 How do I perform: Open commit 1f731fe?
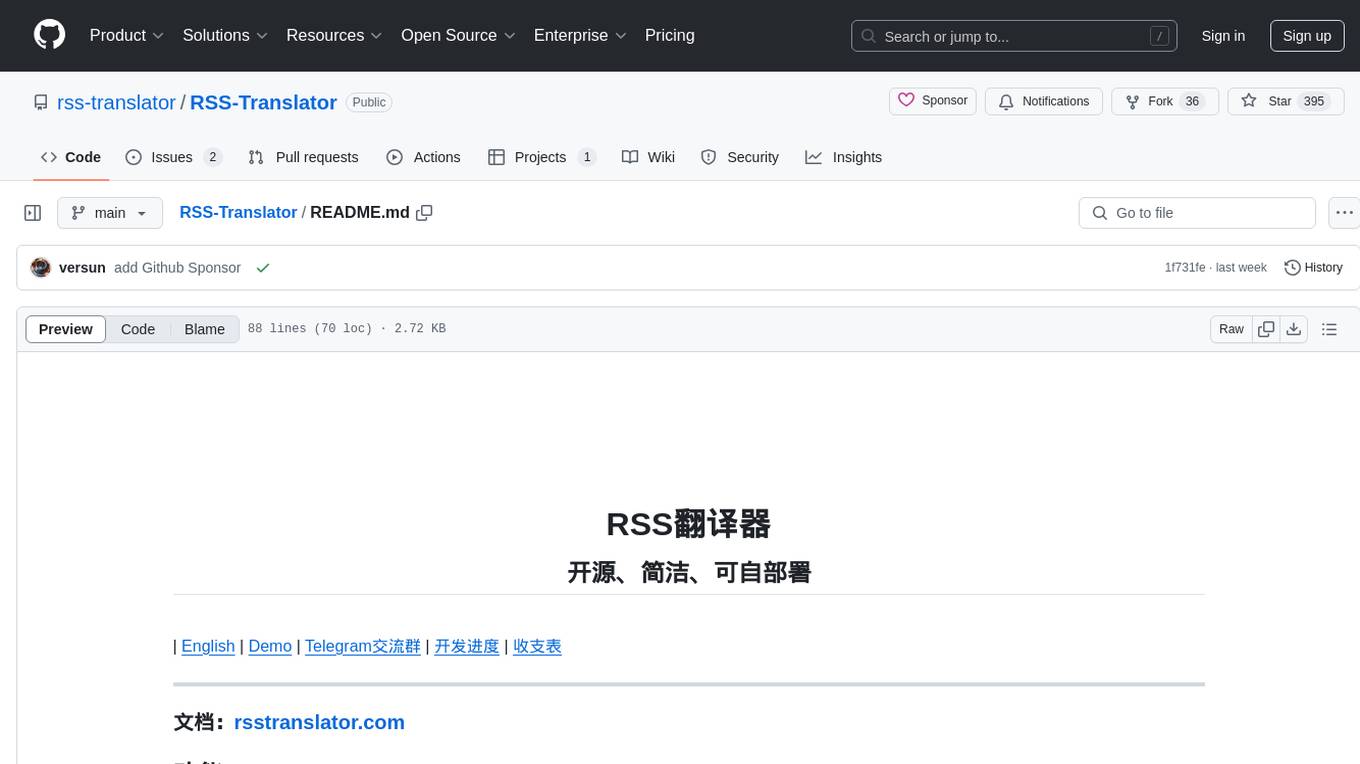[x=1185, y=268]
